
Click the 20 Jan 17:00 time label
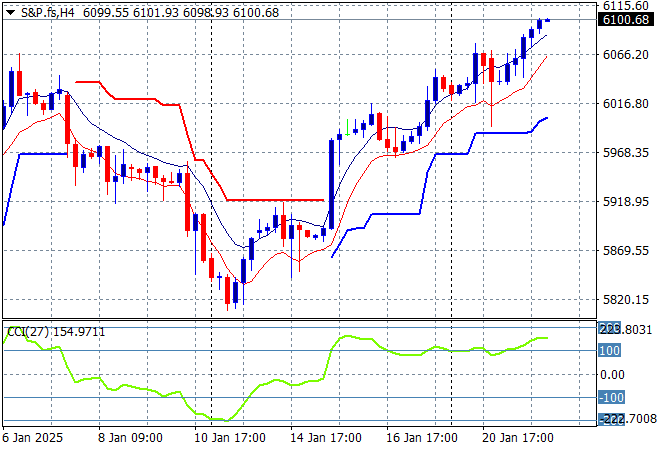(x=518, y=437)
